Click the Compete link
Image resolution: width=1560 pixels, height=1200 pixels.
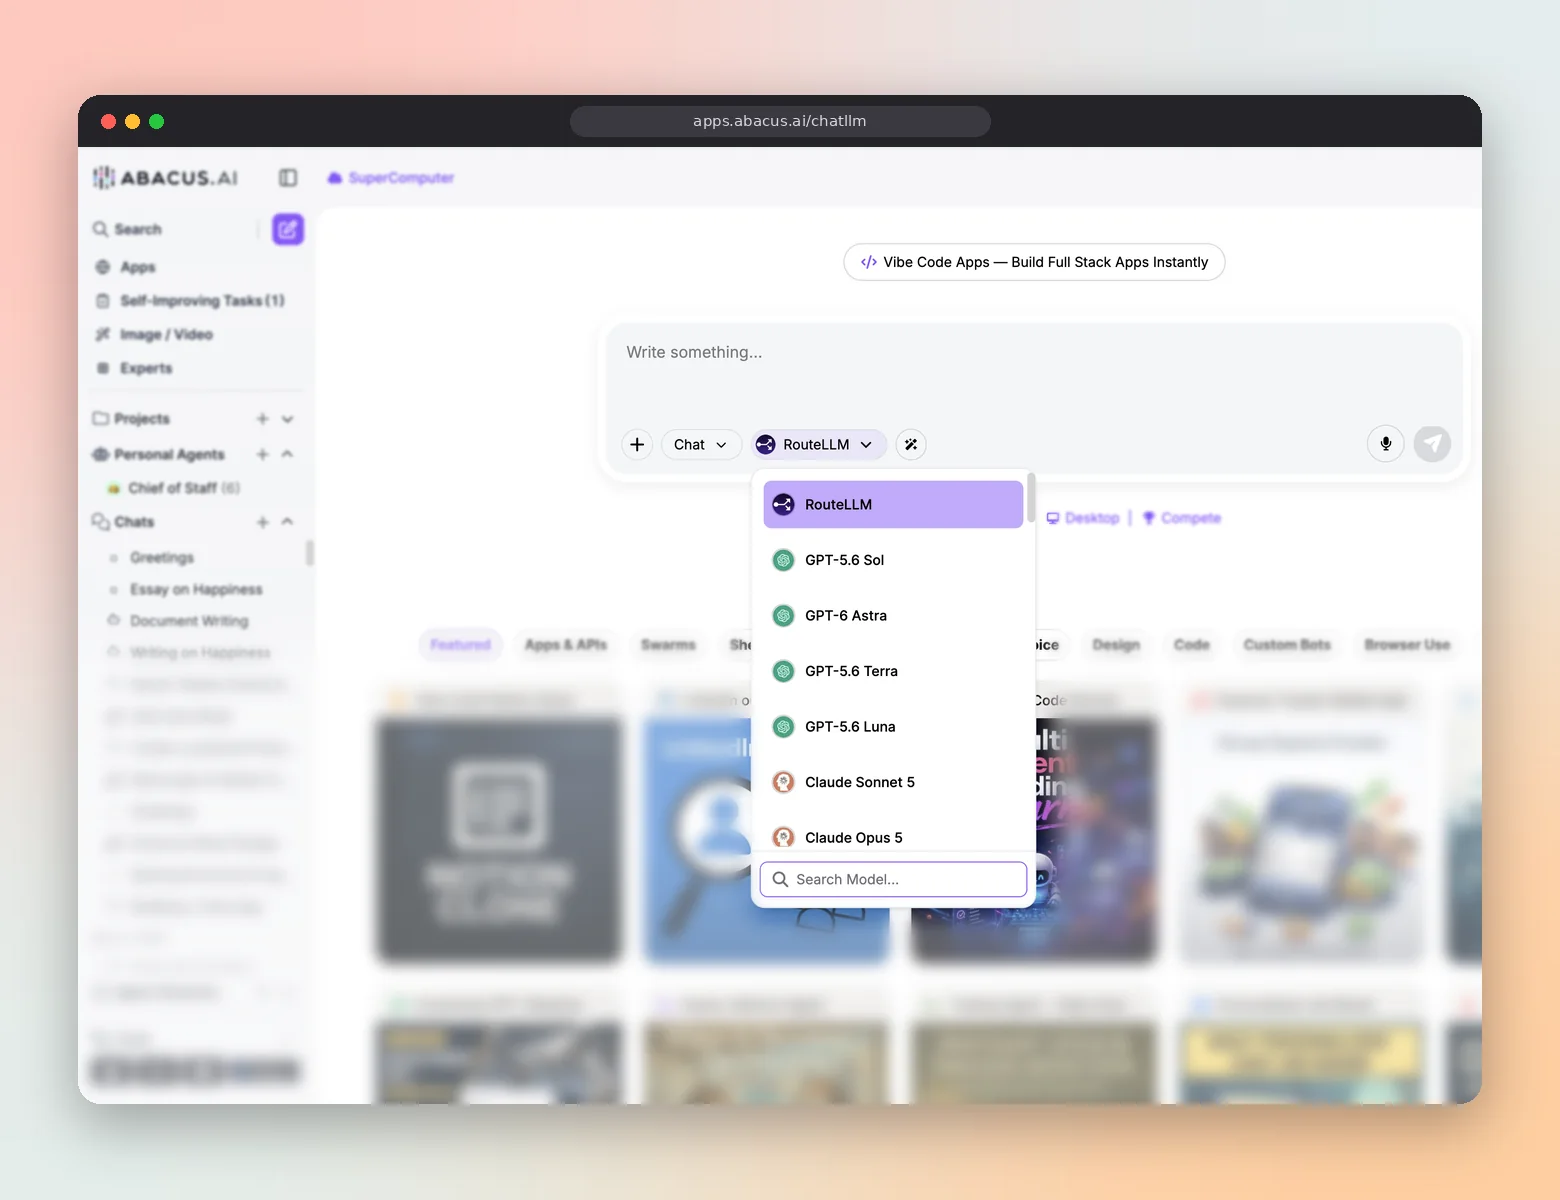1182,518
